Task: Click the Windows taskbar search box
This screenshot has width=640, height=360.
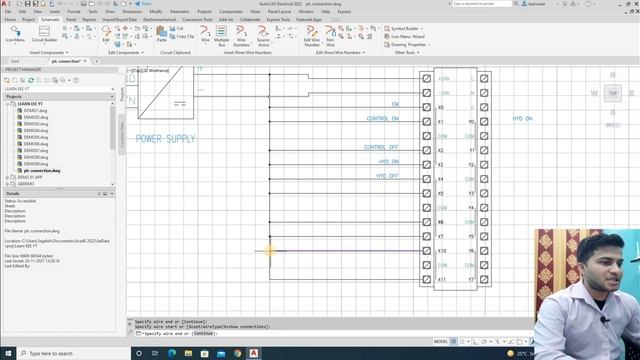Action: (x=73, y=353)
